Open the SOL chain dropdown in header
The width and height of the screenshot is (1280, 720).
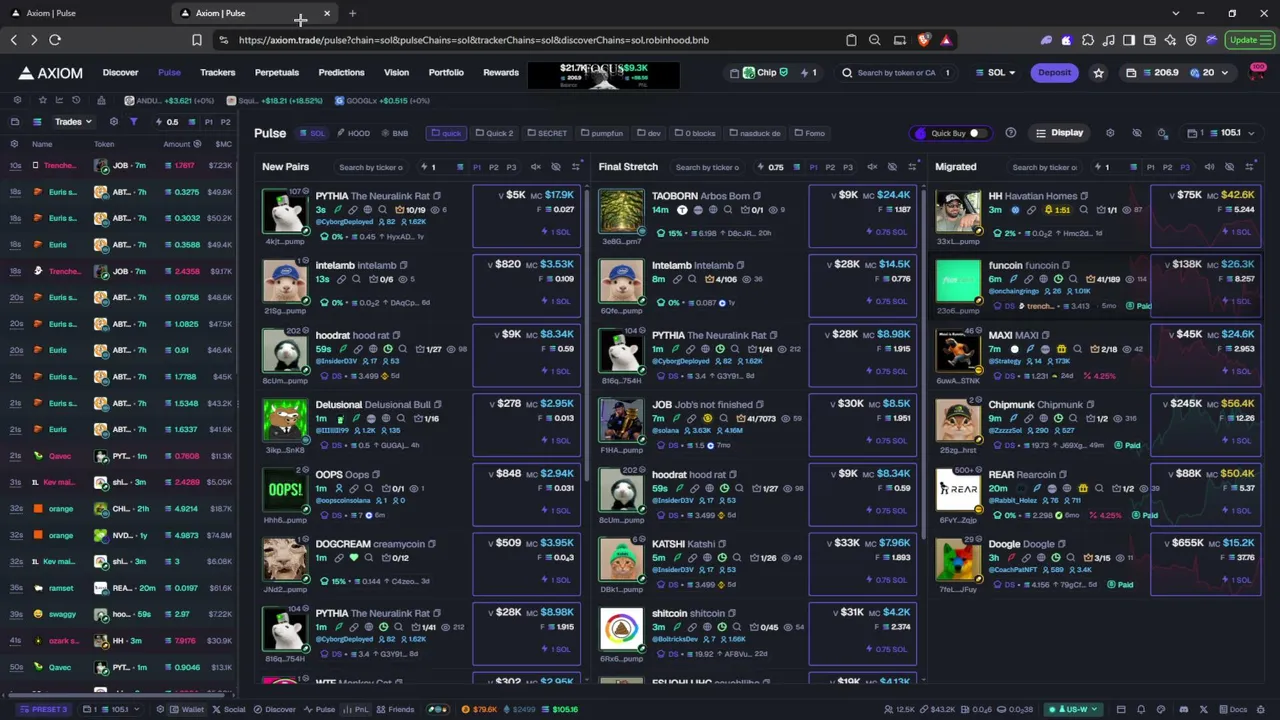(996, 73)
